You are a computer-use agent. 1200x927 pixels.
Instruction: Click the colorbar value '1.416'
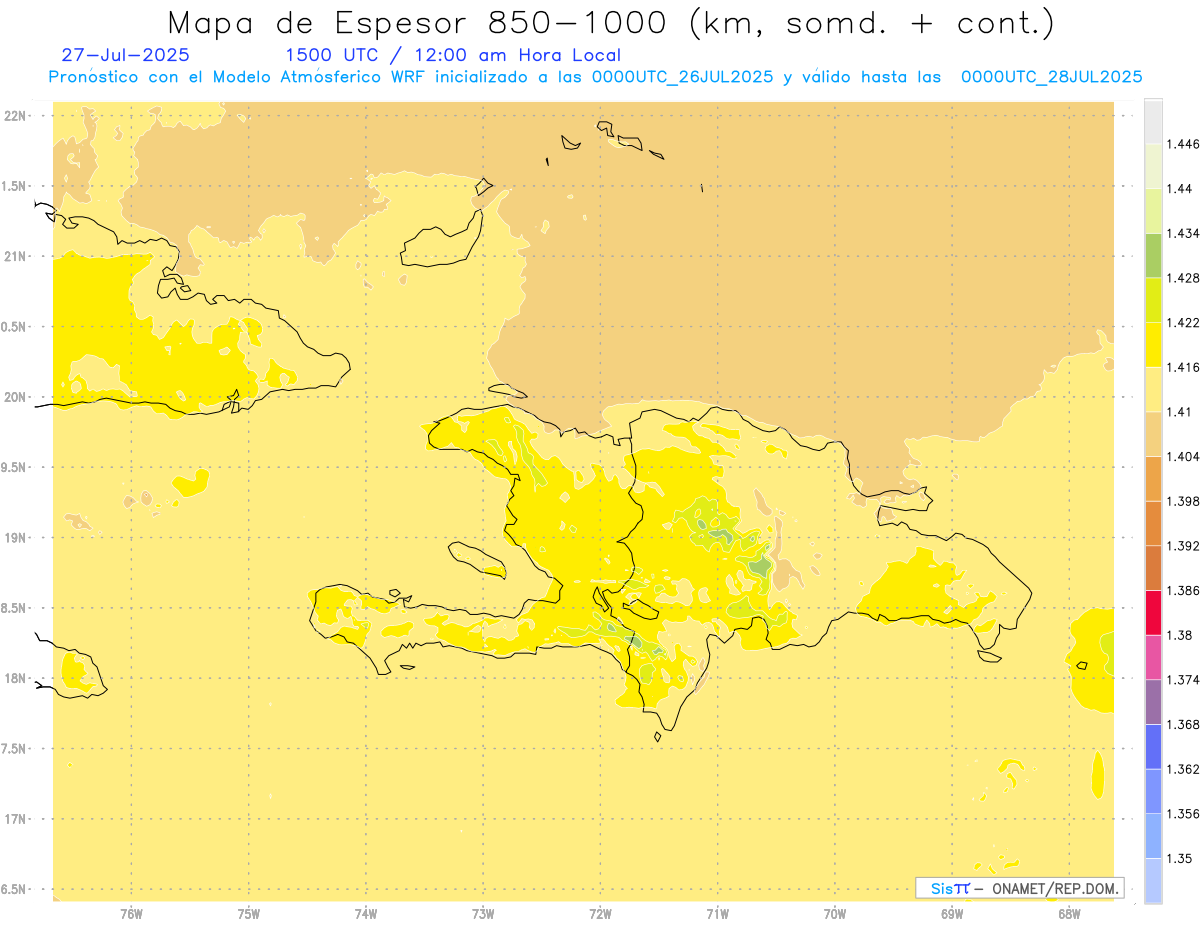point(1185,367)
